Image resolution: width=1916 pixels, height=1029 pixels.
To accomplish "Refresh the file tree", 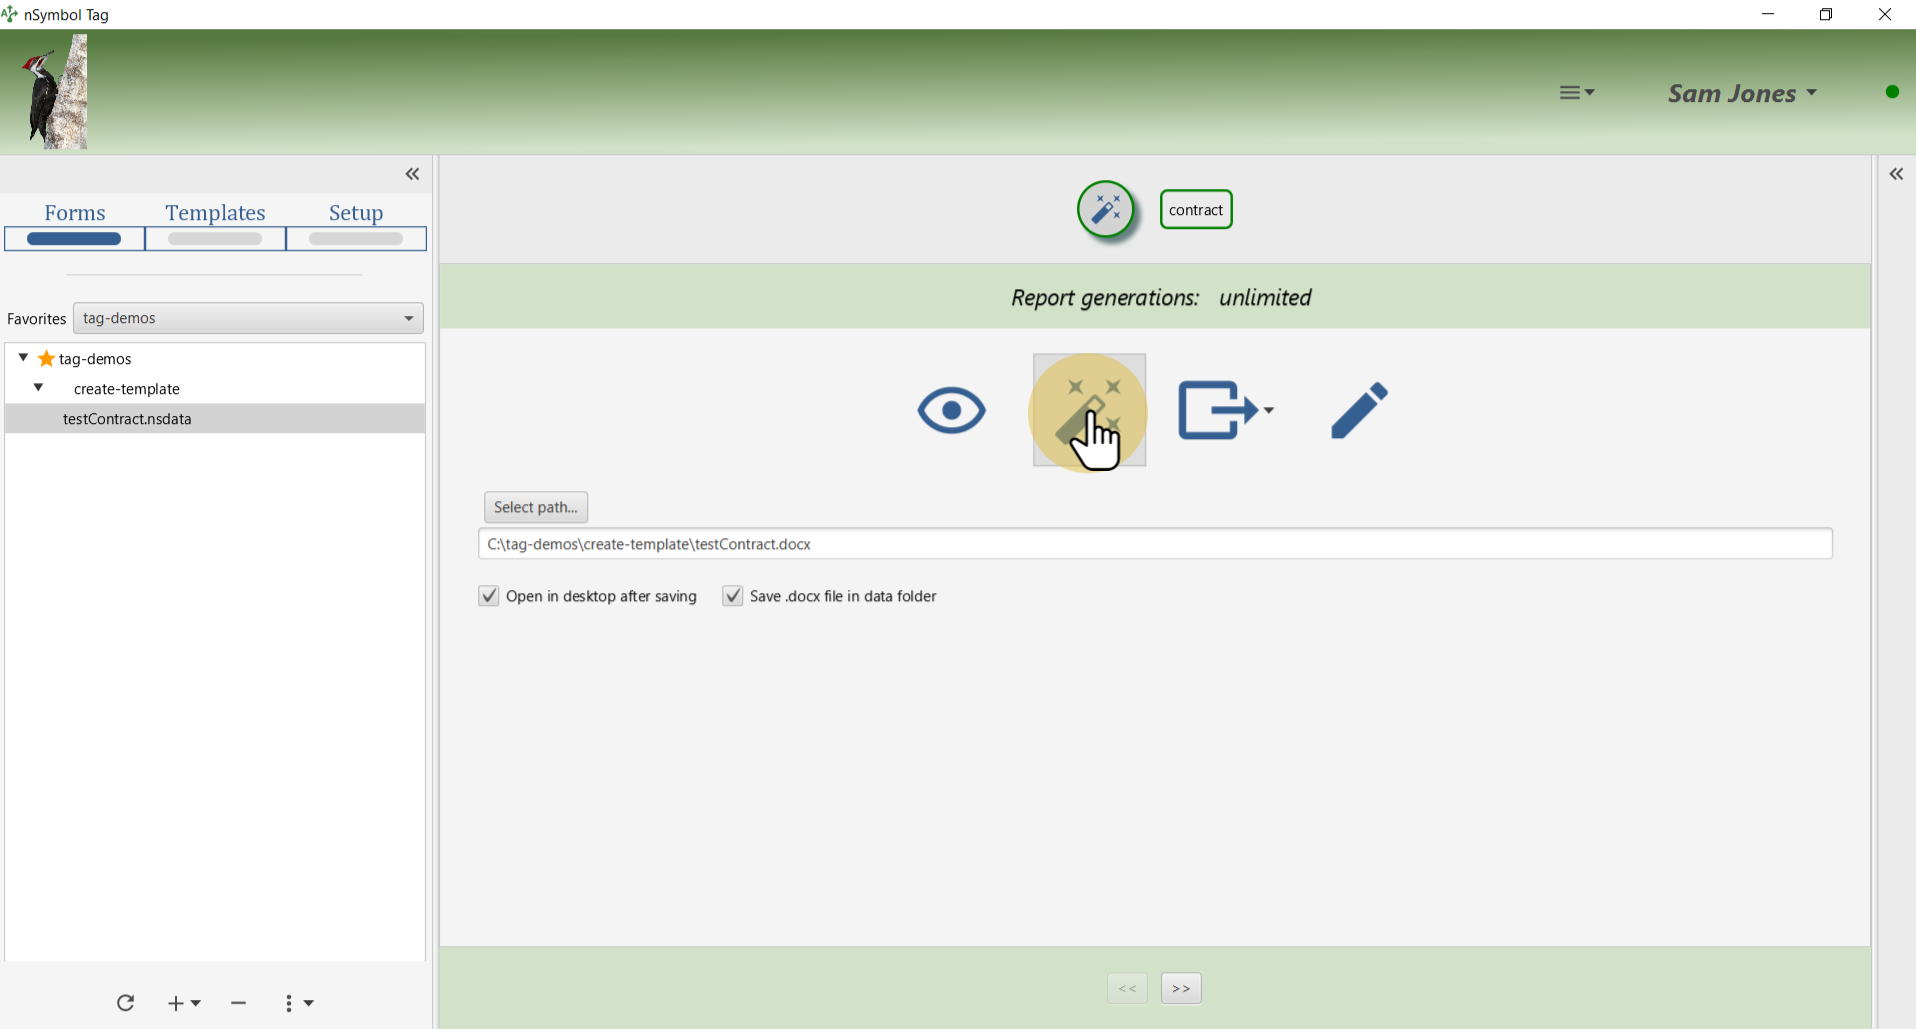I will click(x=125, y=1003).
